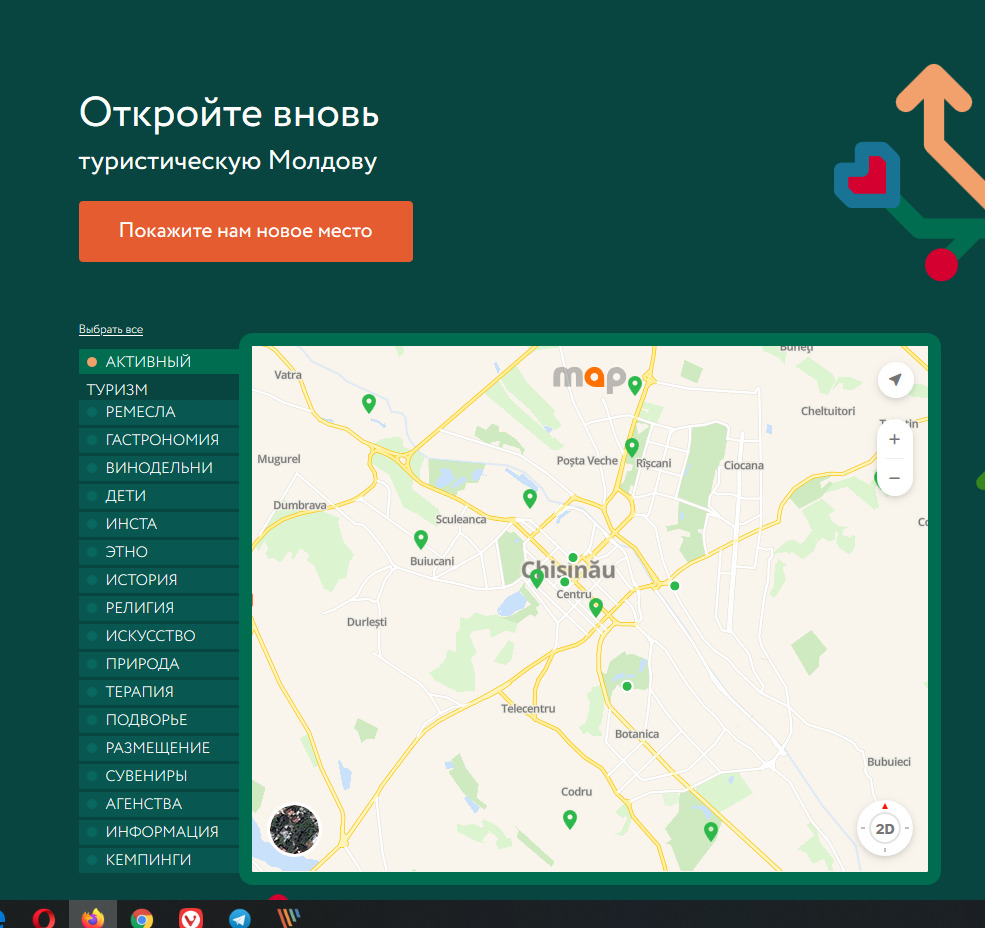Screen dimensions: 985x928
Task: Open Opera from the taskbar
Action: click(43, 918)
